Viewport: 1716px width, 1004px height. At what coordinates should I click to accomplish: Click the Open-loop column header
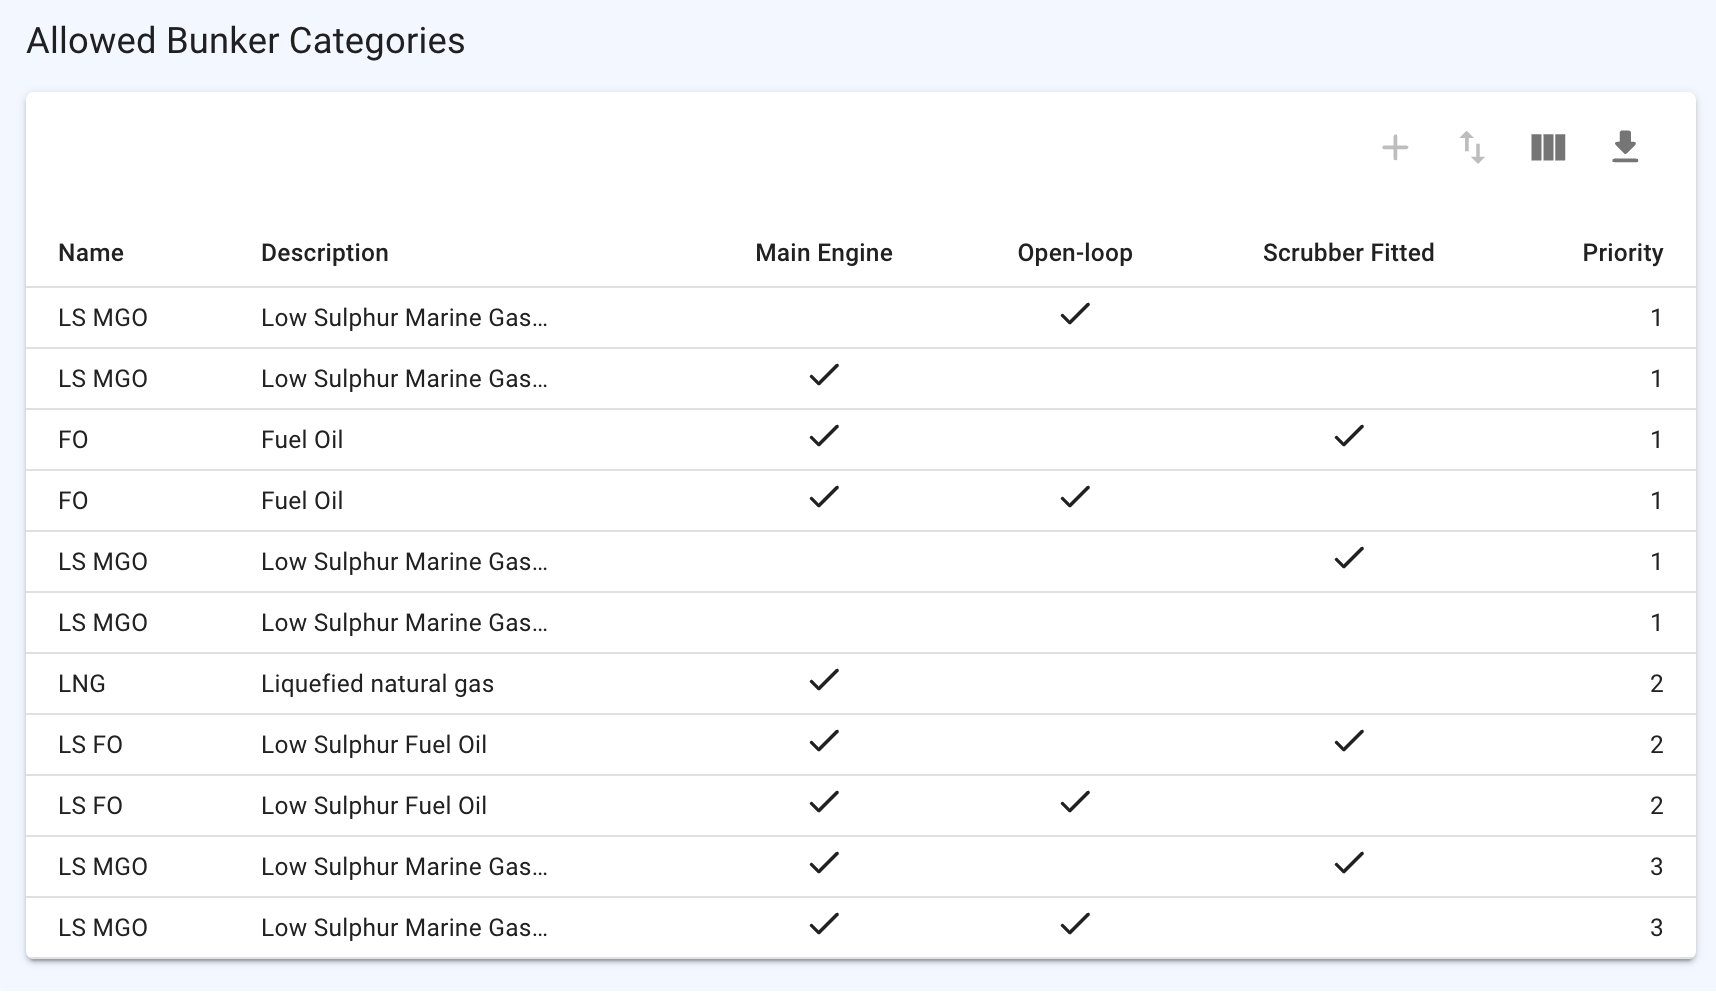click(1075, 253)
